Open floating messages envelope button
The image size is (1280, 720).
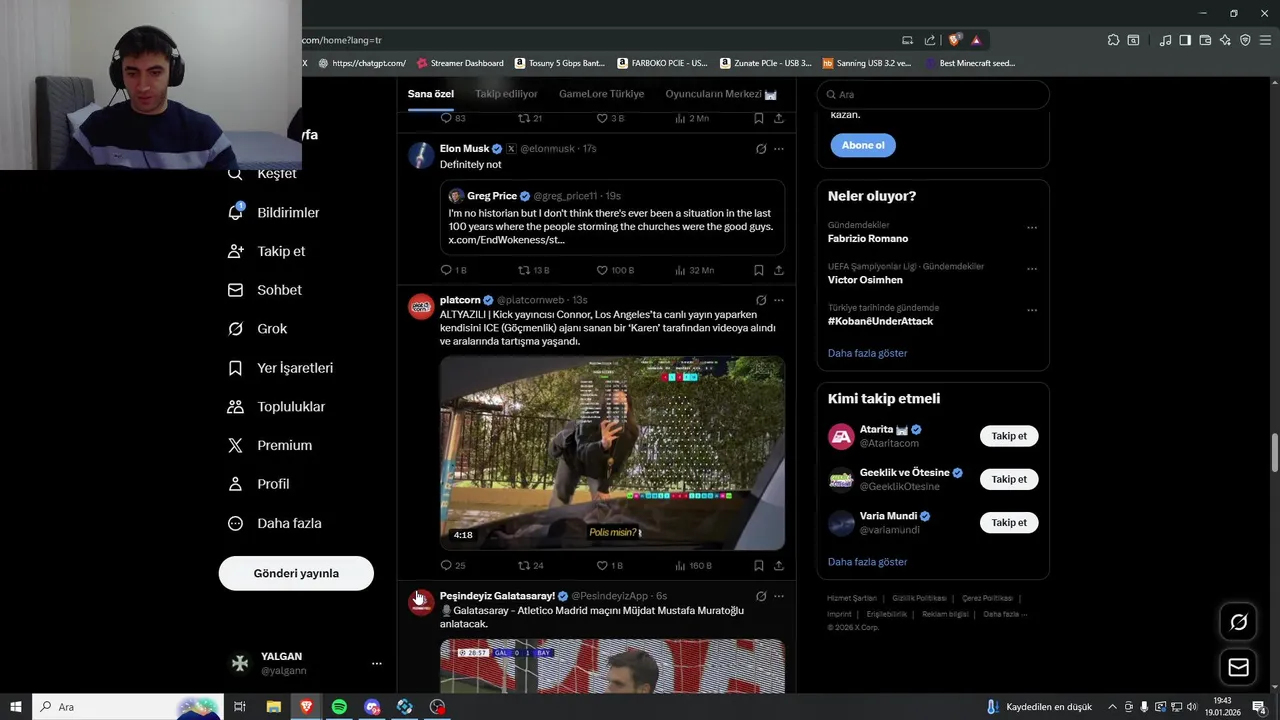click(1238, 667)
